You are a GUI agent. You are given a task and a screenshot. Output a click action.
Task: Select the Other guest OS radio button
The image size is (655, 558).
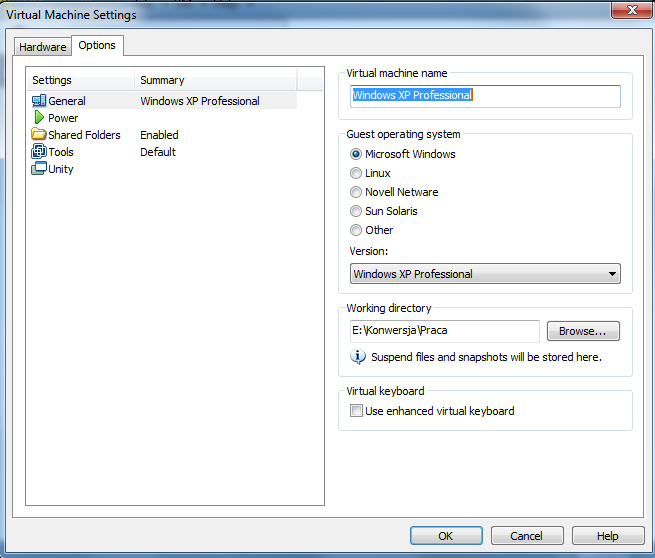click(x=355, y=230)
